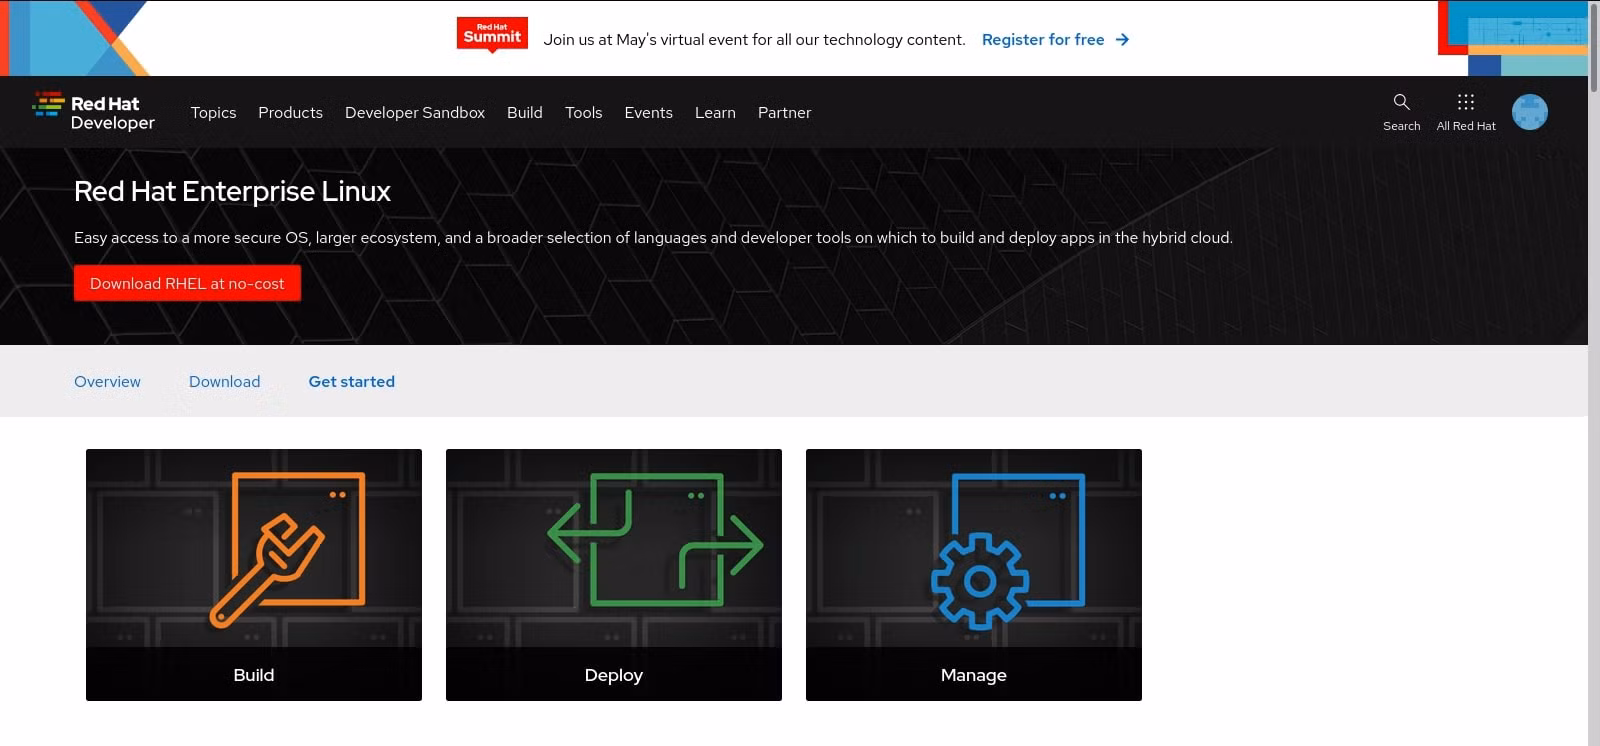The height and width of the screenshot is (746, 1600).
Task: Click the Red Hat Summit badge
Action: pos(492,34)
